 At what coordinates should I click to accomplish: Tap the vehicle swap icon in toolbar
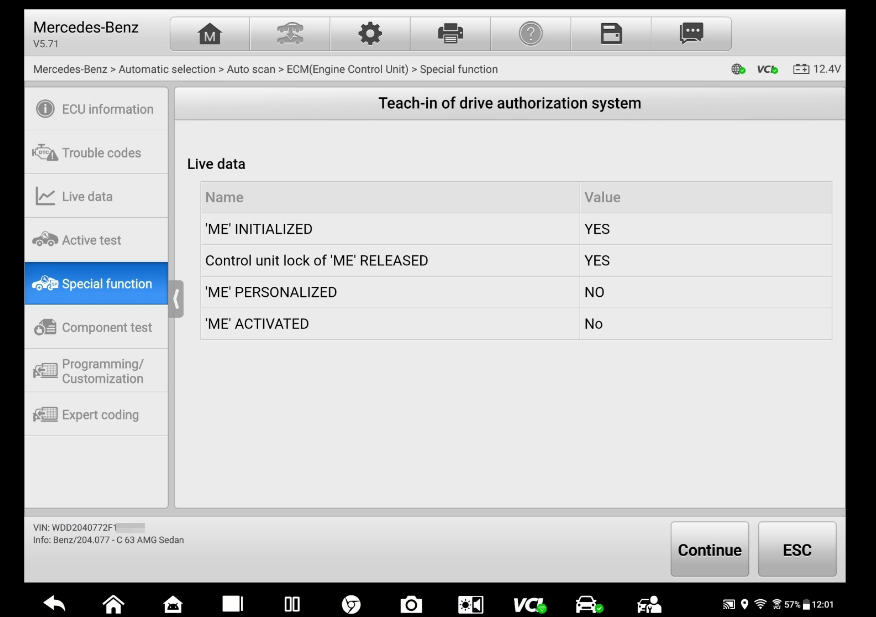[x=290, y=34]
